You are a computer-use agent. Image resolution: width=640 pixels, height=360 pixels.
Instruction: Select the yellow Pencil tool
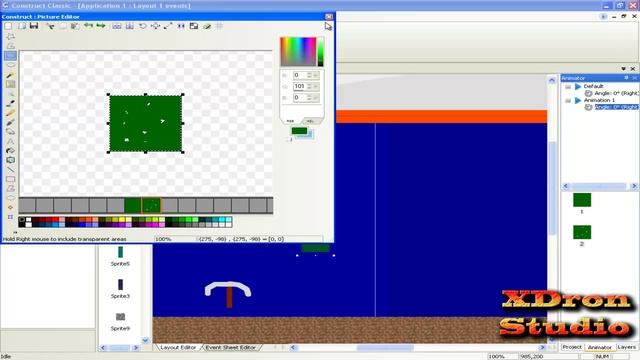coord(11,113)
